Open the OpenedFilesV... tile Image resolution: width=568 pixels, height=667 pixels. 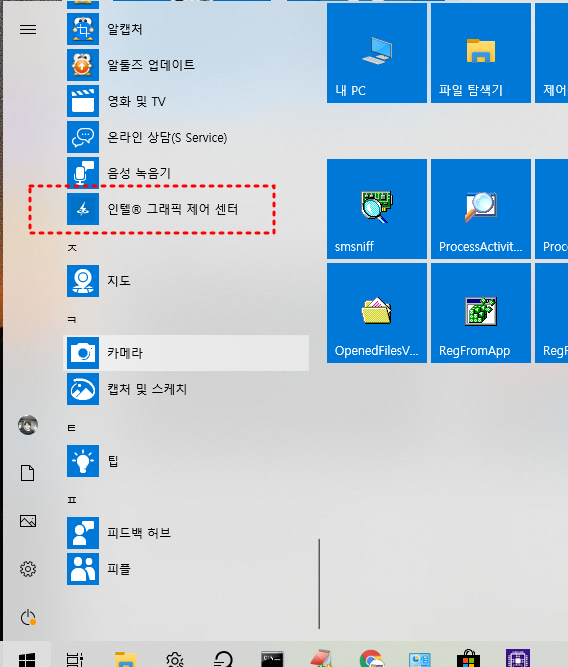[x=377, y=313]
